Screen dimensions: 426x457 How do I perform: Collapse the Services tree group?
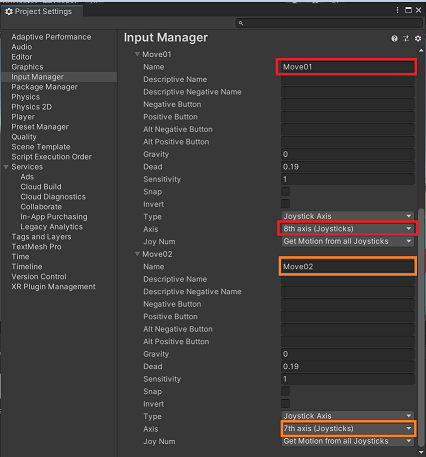coord(6,167)
